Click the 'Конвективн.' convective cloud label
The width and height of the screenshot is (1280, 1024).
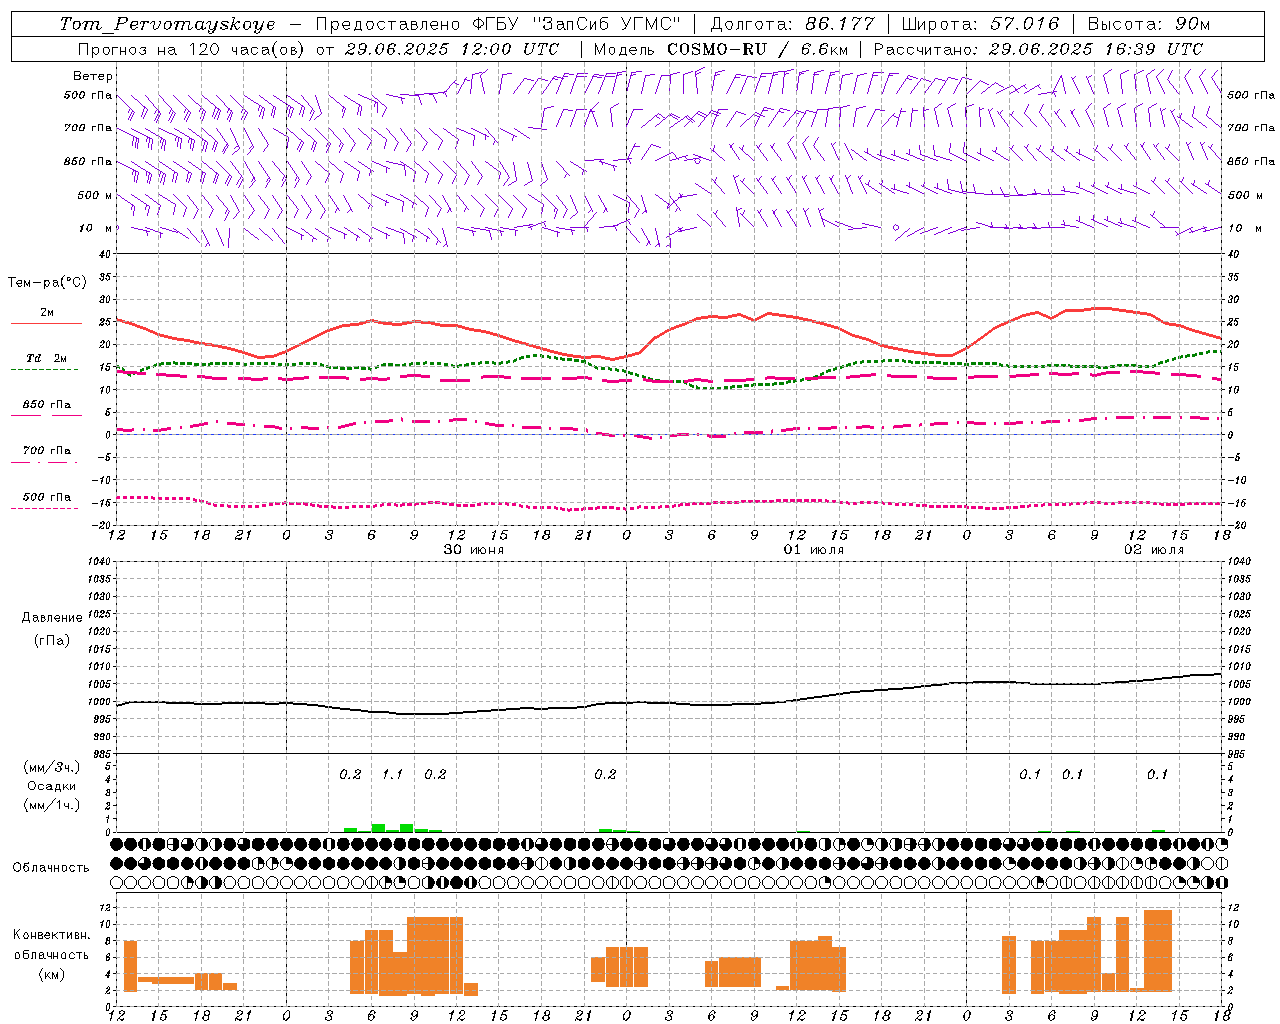click(51, 935)
